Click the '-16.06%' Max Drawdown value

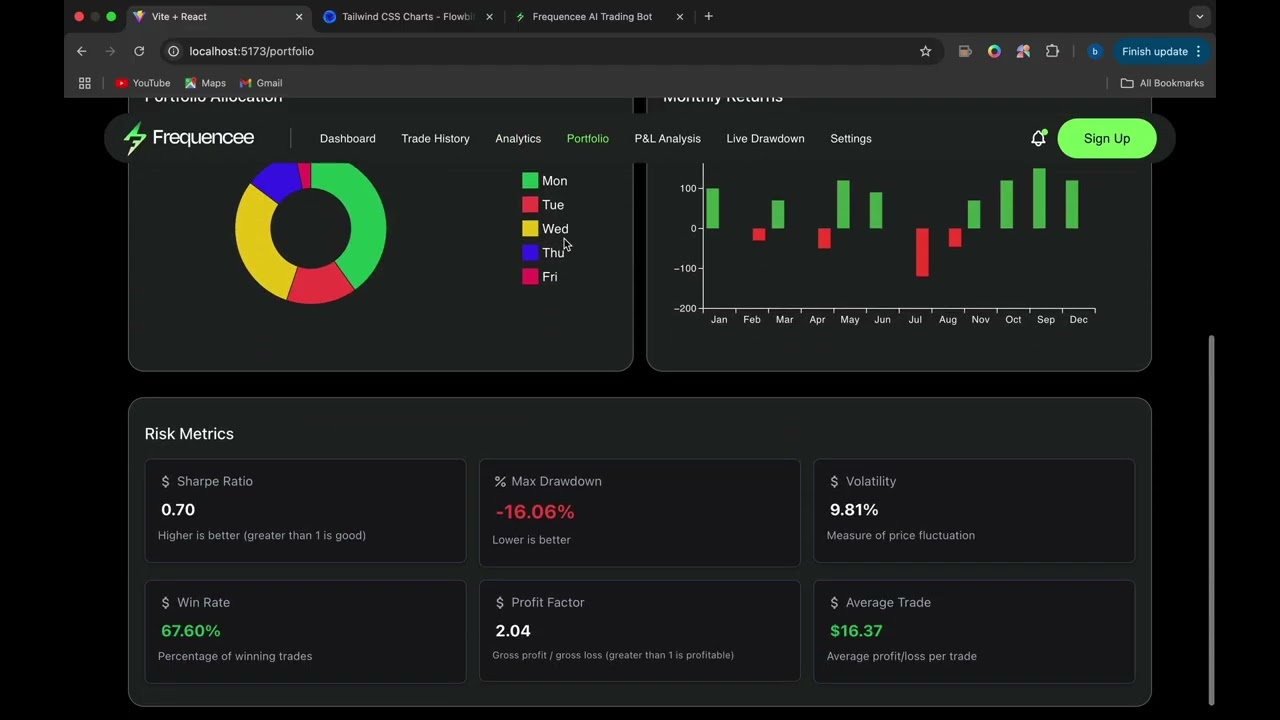tap(535, 512)
